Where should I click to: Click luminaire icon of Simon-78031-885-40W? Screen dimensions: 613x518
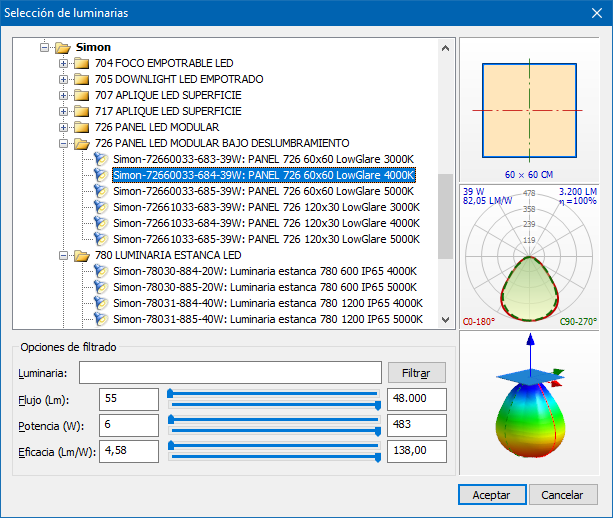click(101, 319)
